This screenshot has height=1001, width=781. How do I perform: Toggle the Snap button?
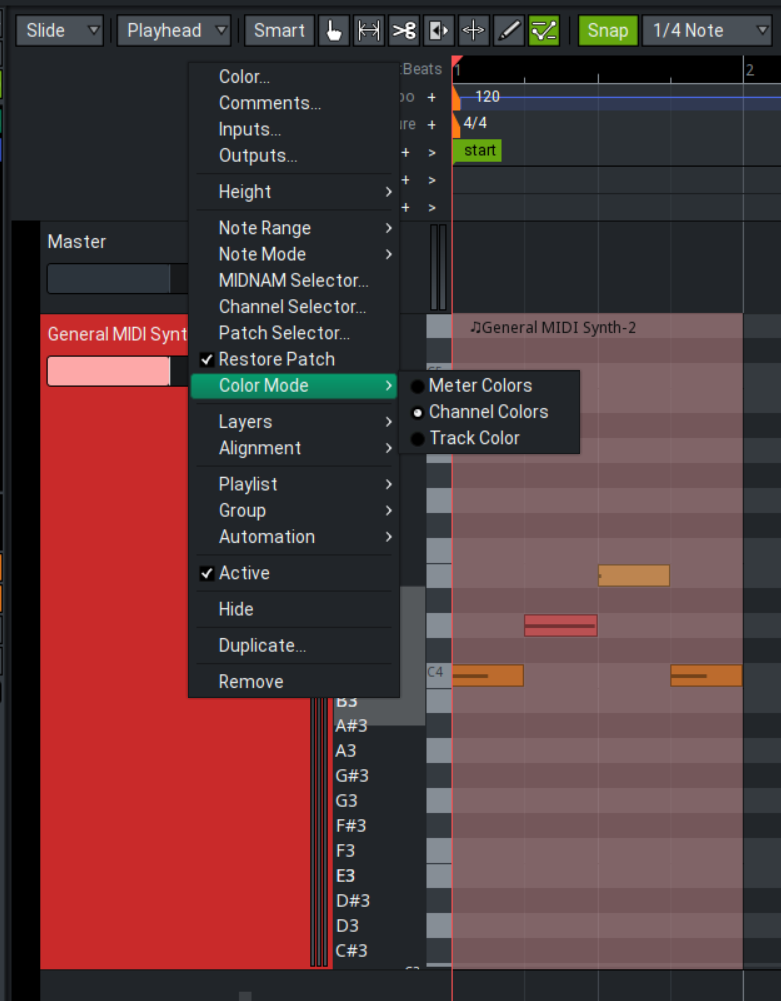(607, 31)
